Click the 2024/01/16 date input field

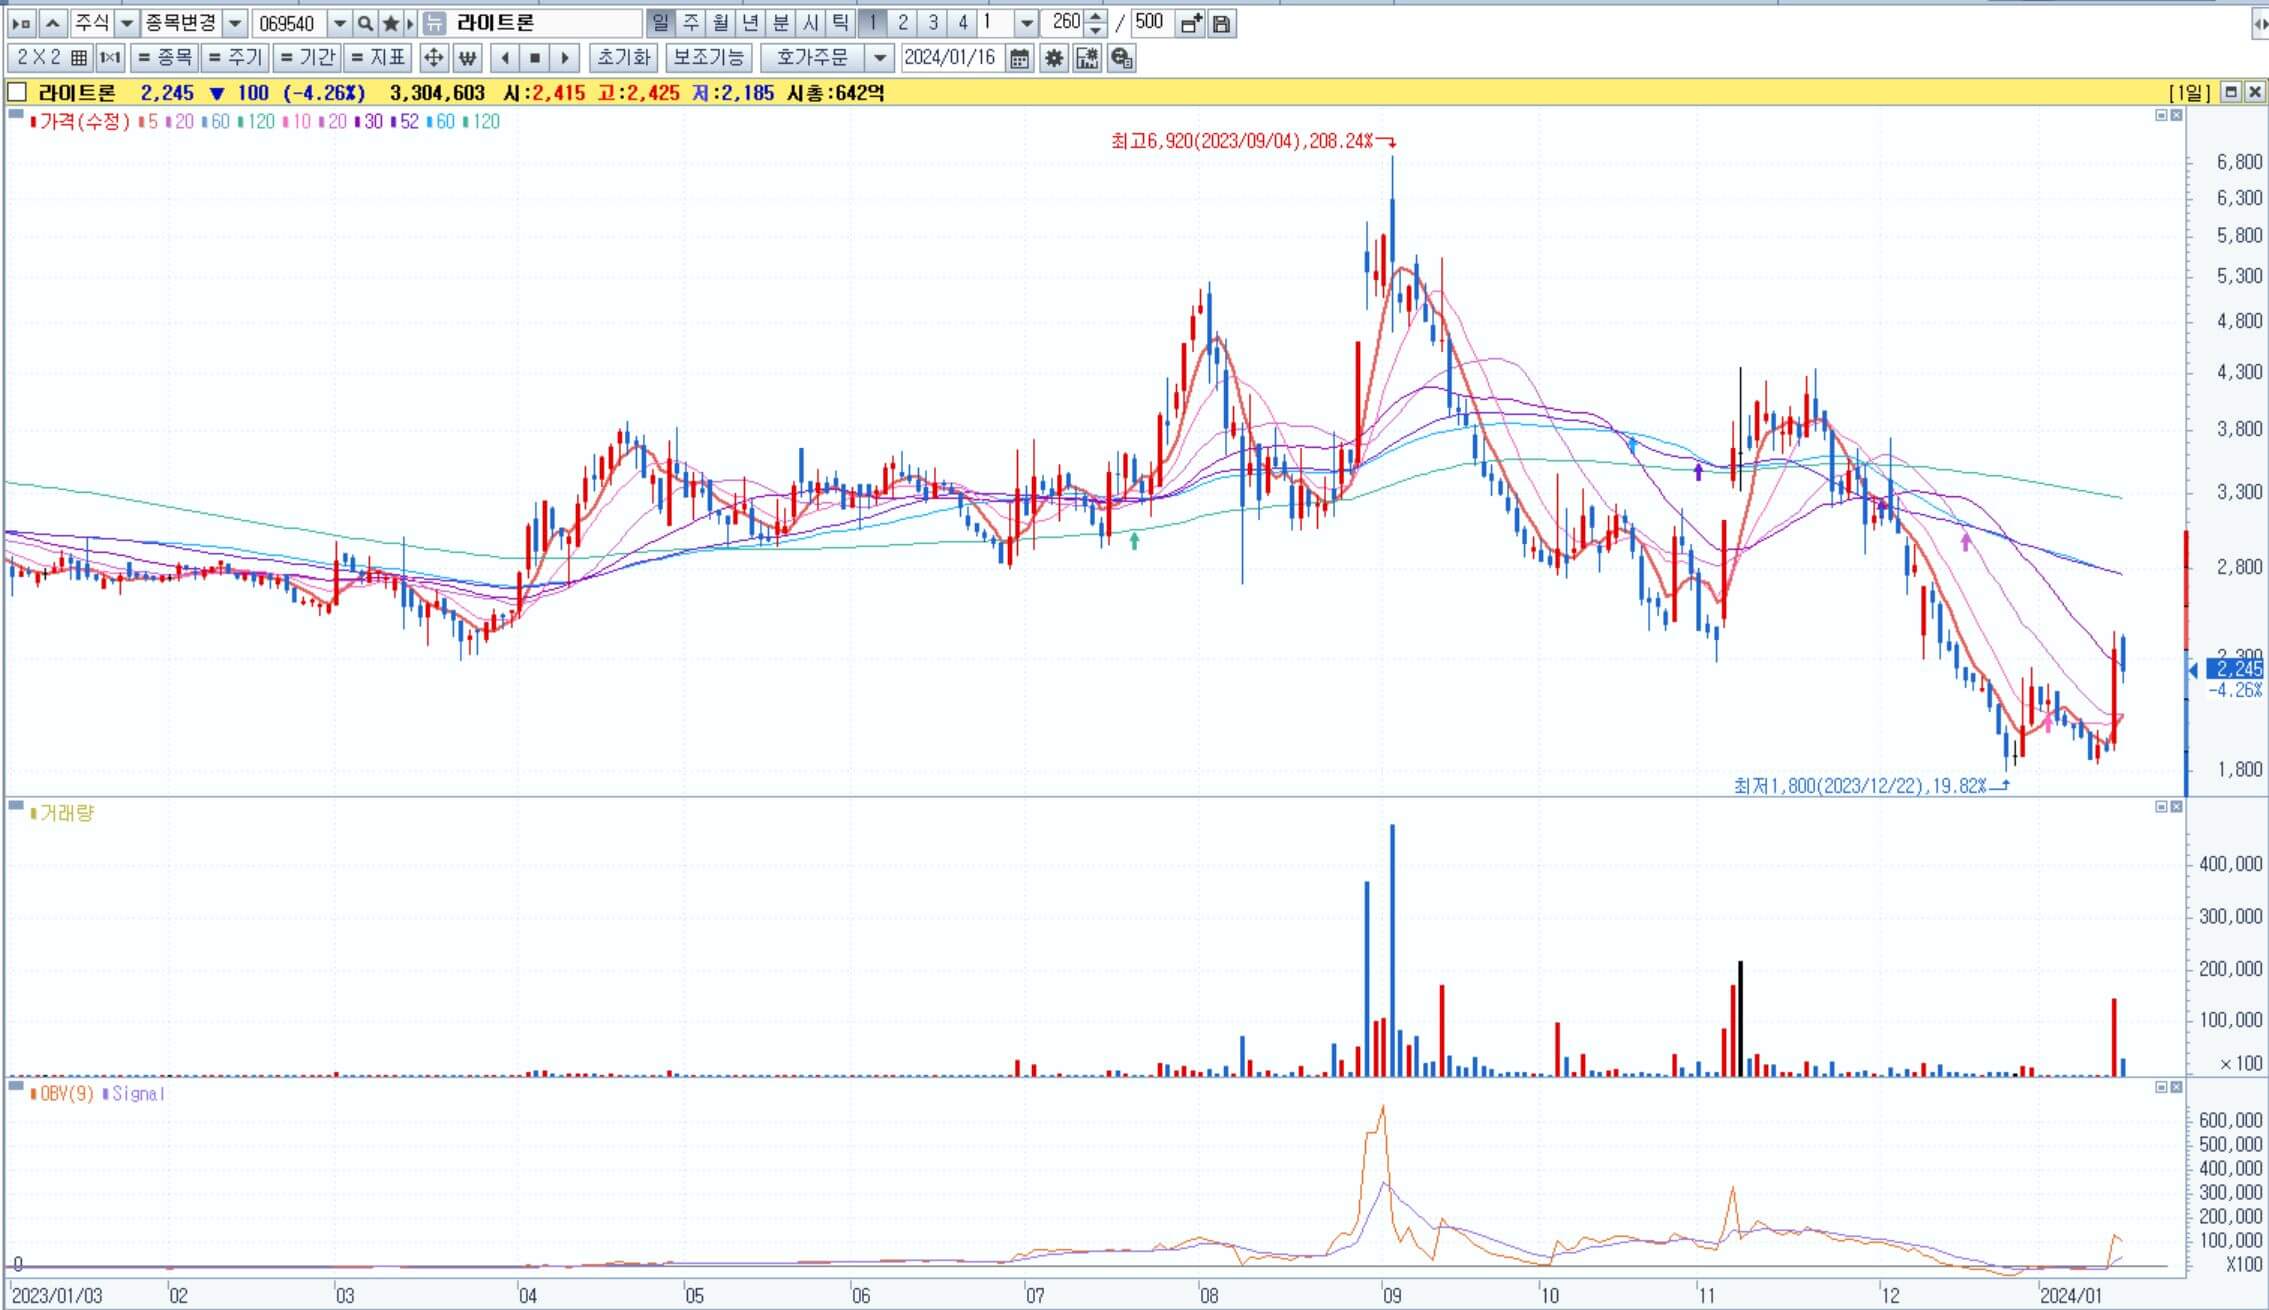(950, 58)
